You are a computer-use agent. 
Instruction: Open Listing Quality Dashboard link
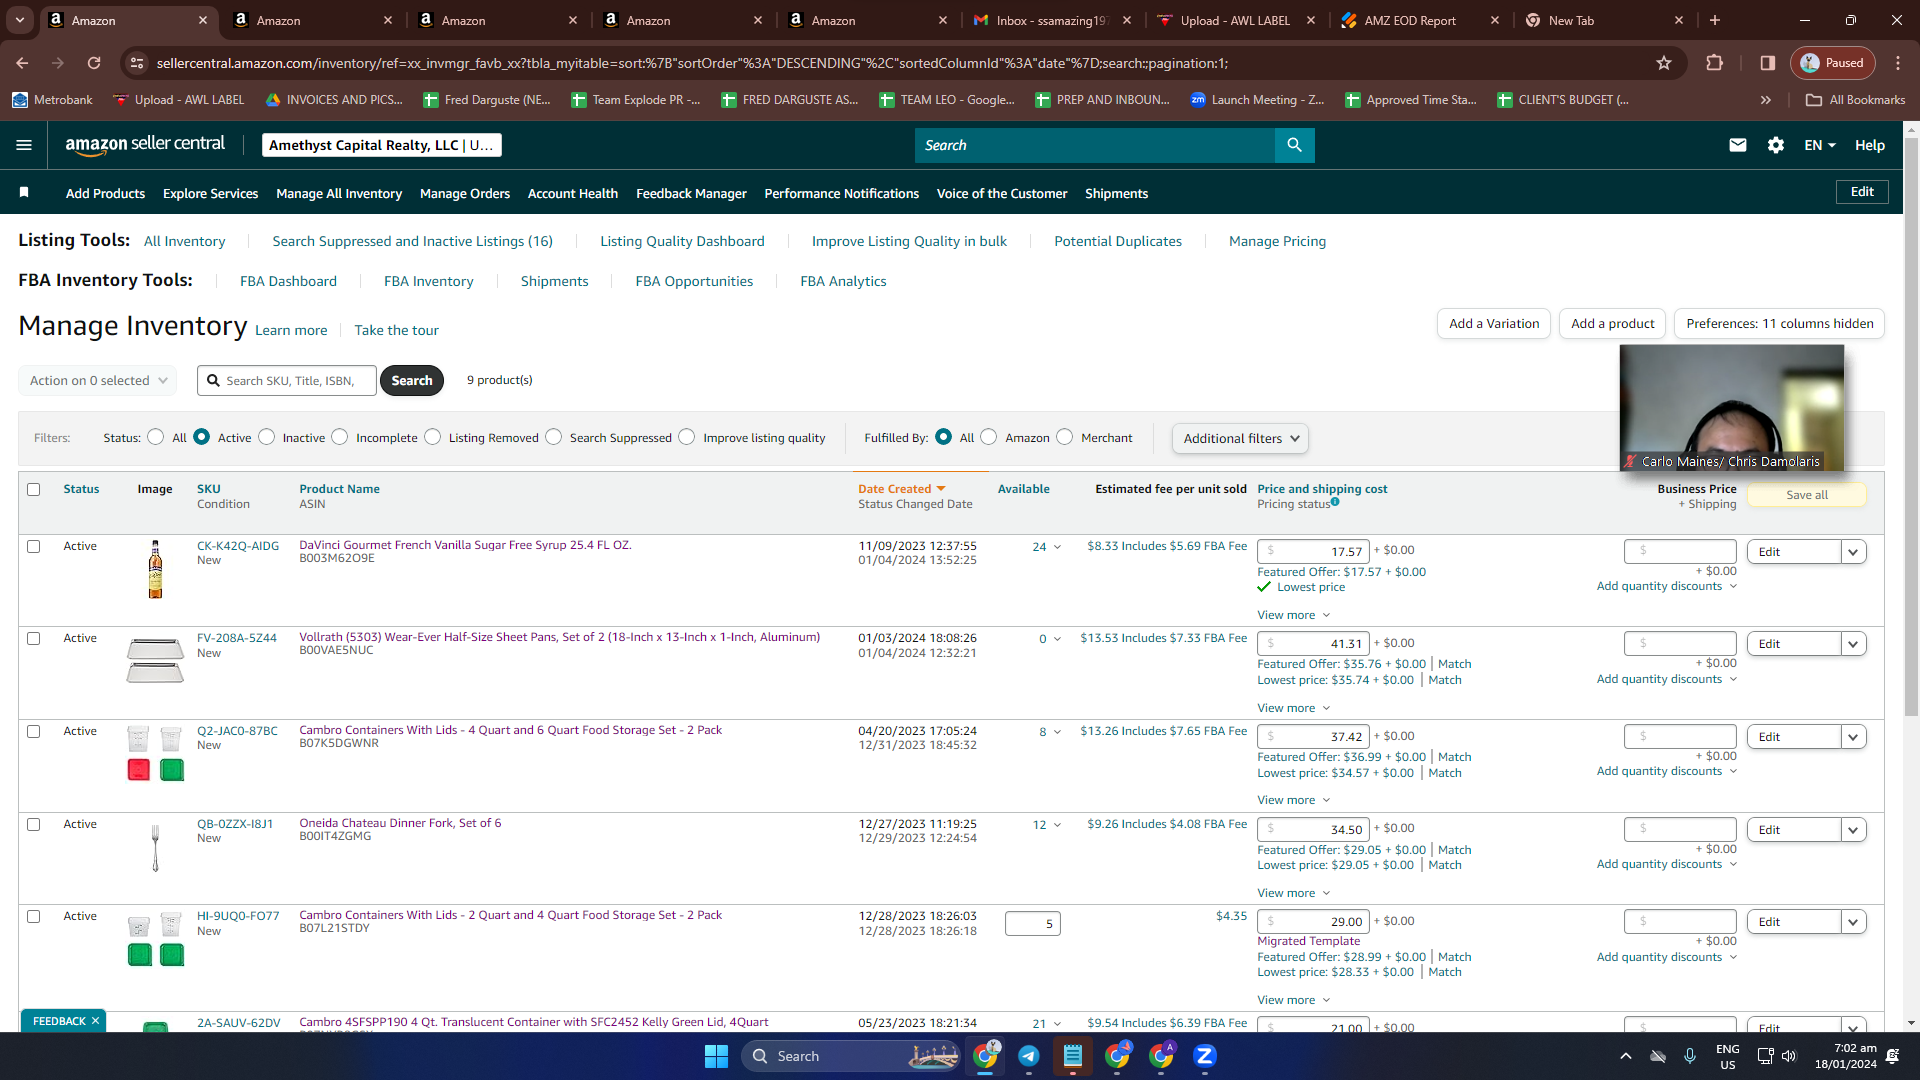click(682, 242)
